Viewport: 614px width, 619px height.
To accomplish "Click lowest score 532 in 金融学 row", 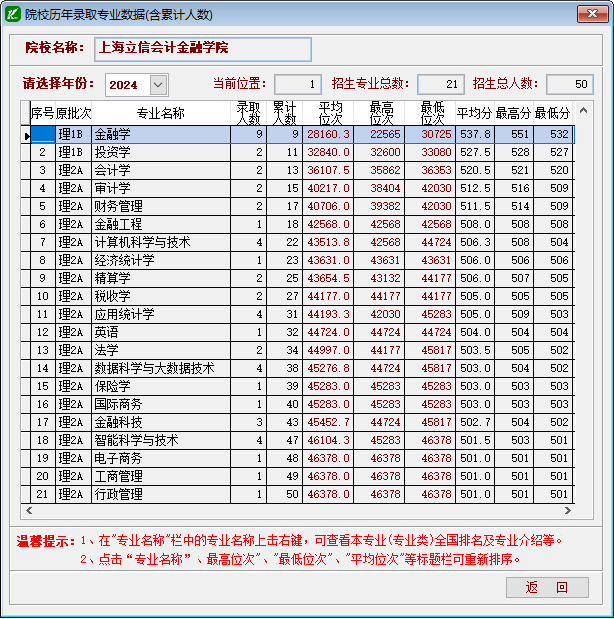I will 553,135.
